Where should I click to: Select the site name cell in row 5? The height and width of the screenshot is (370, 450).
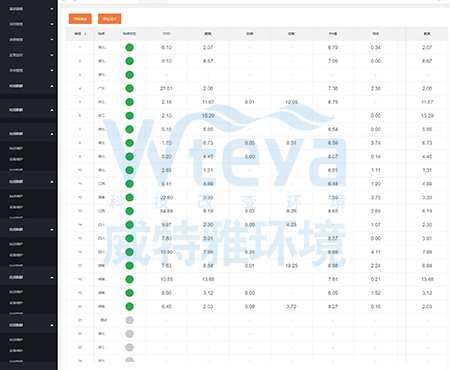coord(102,102)
